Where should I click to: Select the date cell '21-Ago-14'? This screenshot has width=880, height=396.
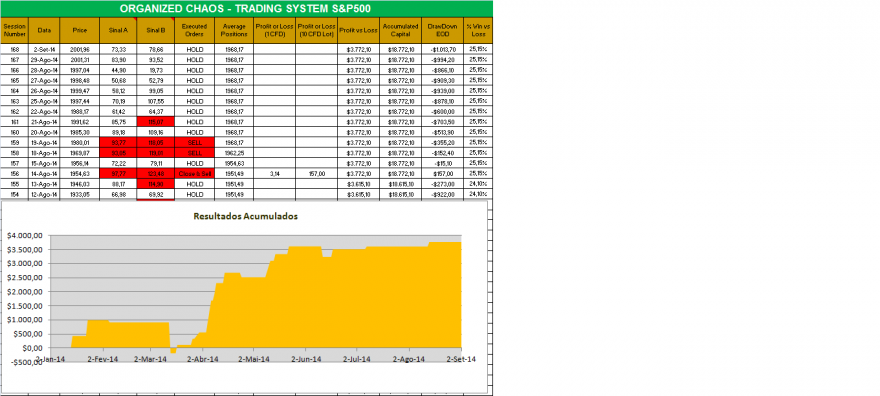[x=44, y=122]
